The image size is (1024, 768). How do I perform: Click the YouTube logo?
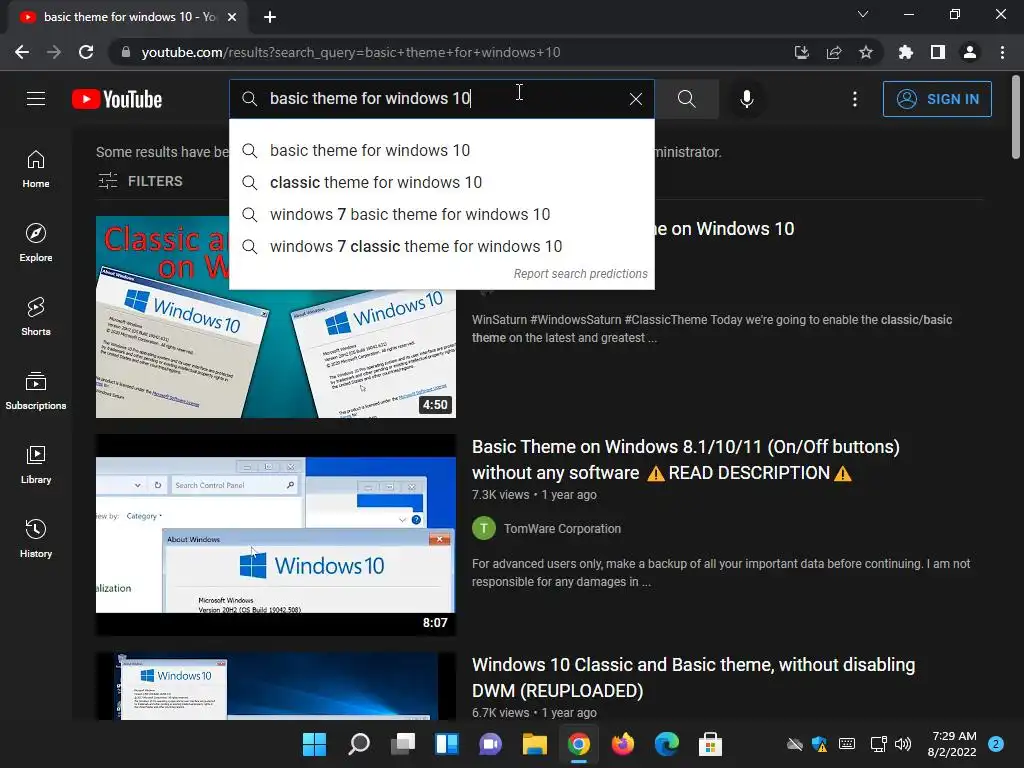point(117,99)
